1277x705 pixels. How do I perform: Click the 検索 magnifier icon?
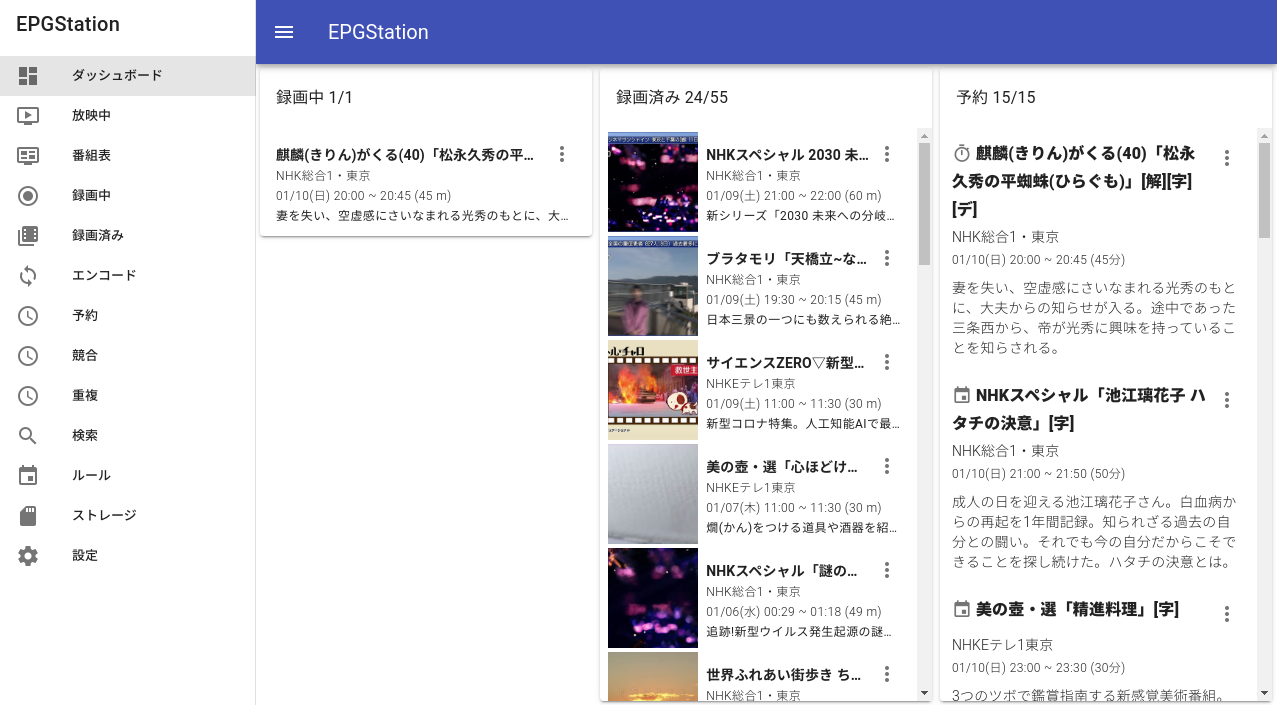pos(28,435)
